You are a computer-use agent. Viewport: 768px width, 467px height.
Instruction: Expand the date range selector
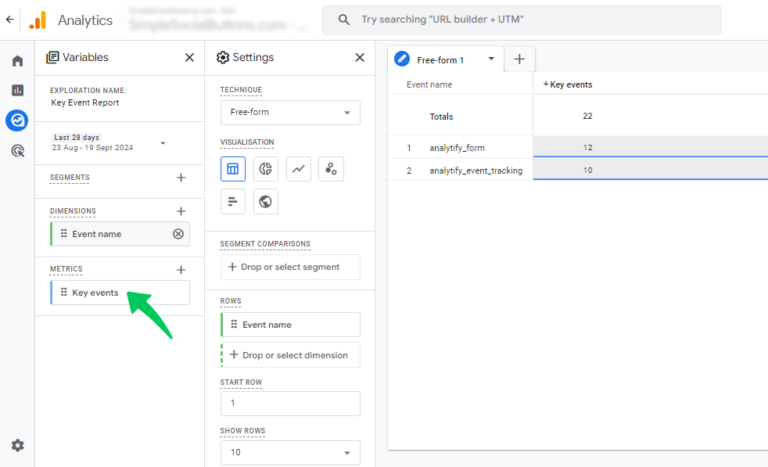[163, 143]
